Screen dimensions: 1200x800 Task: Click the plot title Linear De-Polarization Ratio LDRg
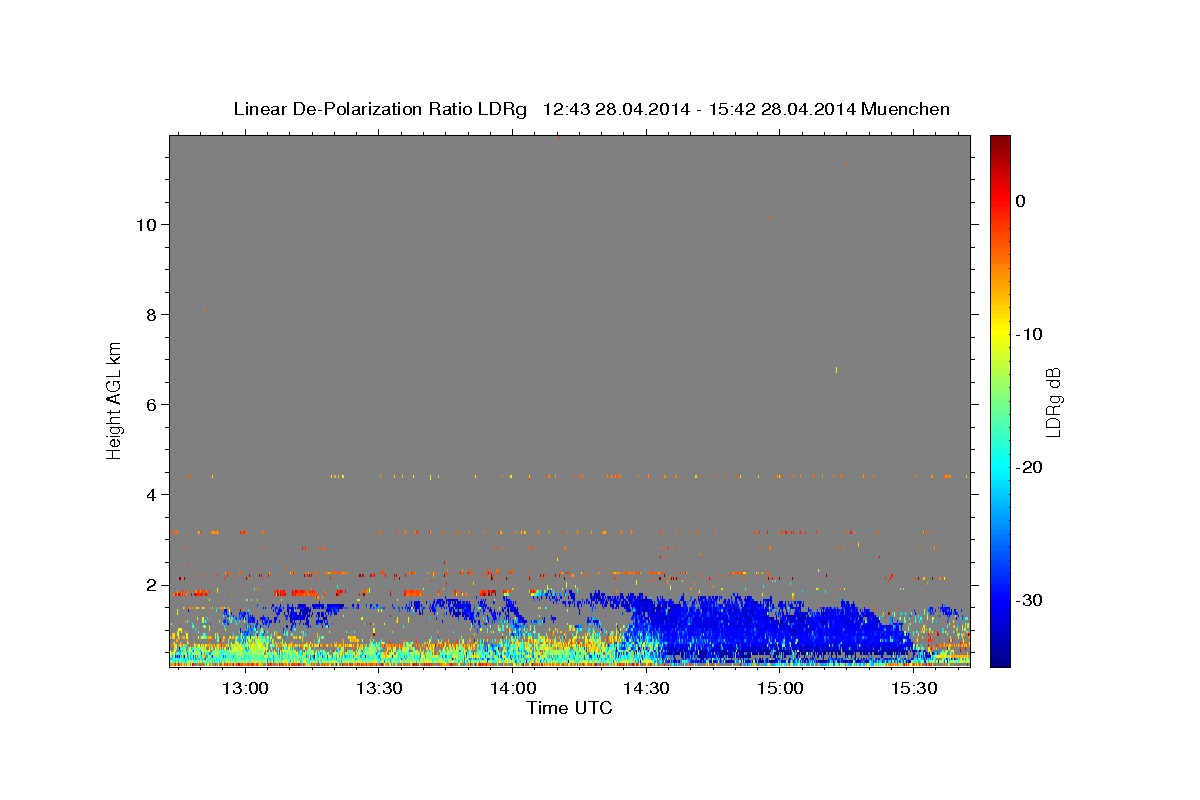380,109
